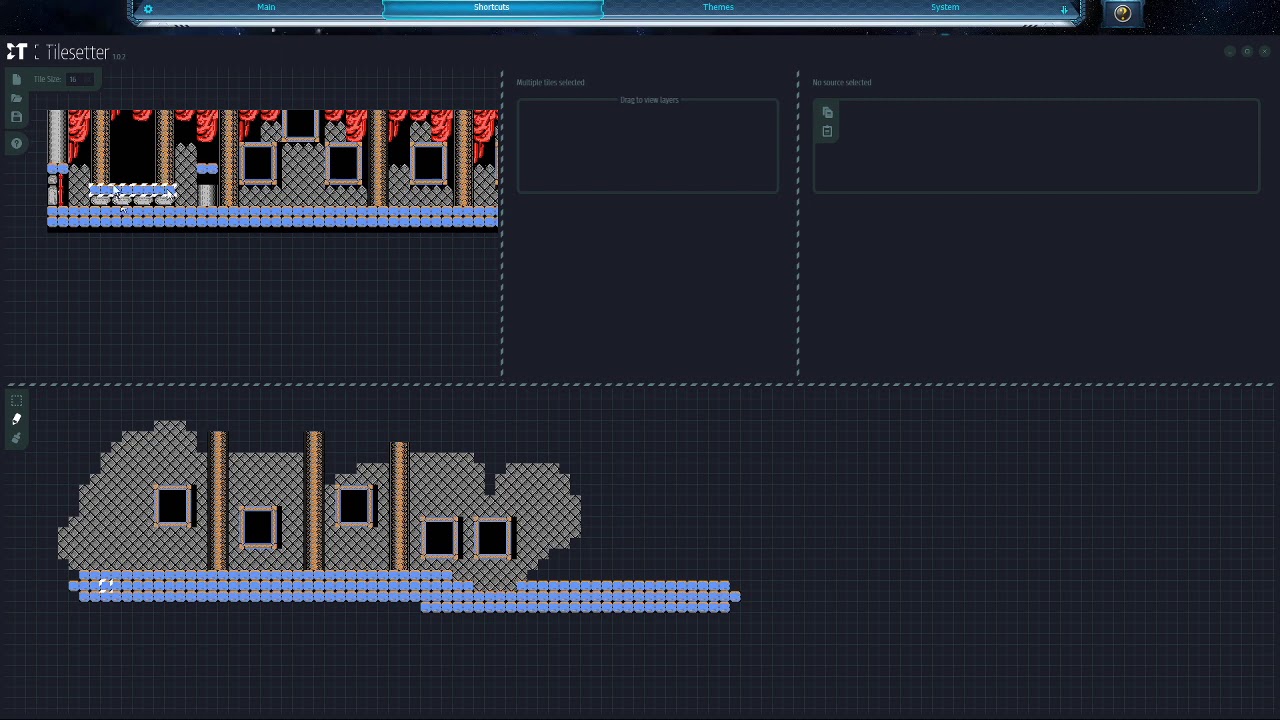This screenshot has width=1280, height=720.
Task: Click the Tile Size input field
Action: point(81,79)
